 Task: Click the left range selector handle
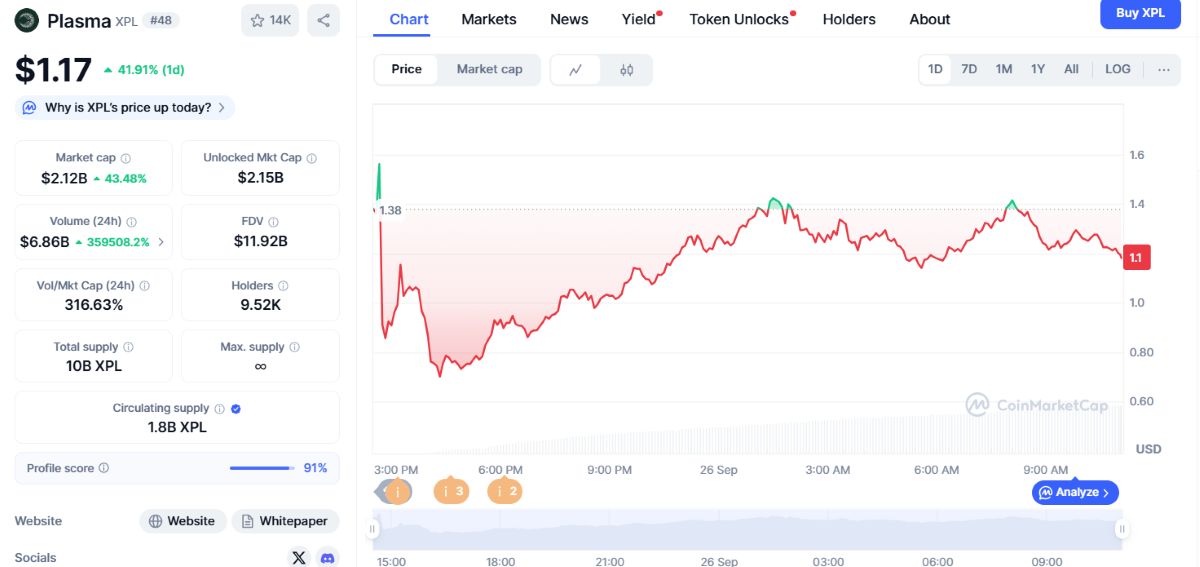click(373, 529)
